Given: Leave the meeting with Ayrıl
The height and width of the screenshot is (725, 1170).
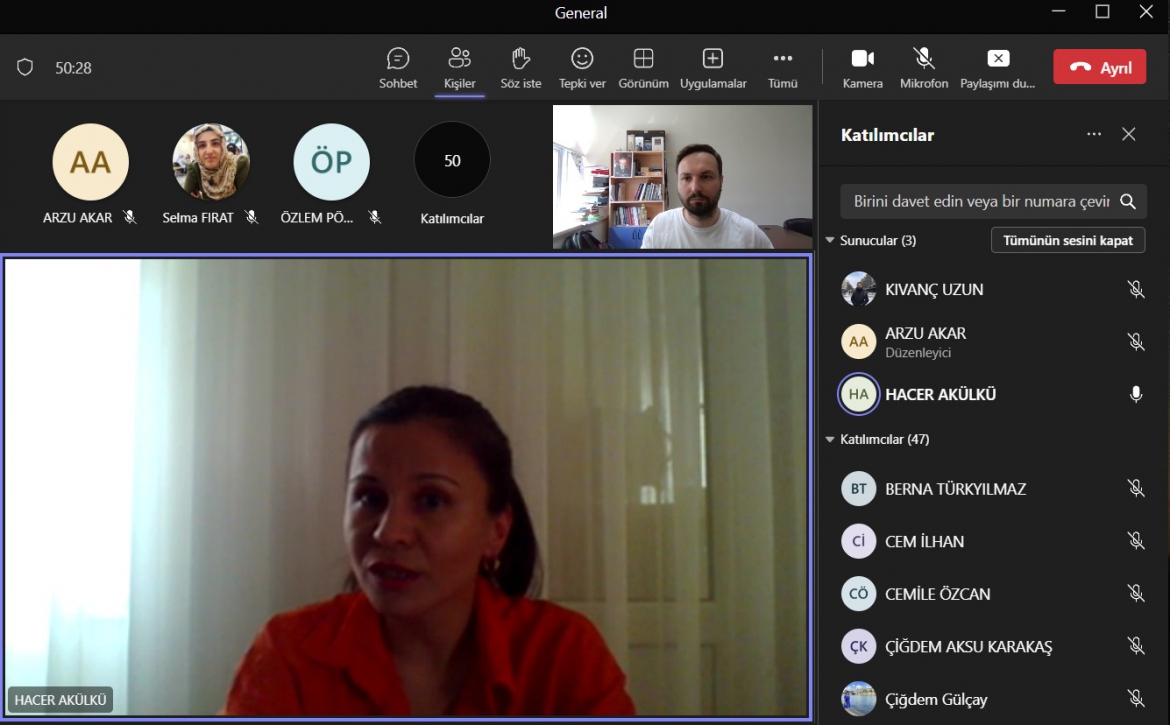Looking at the screenshot, I should 1100,67.
